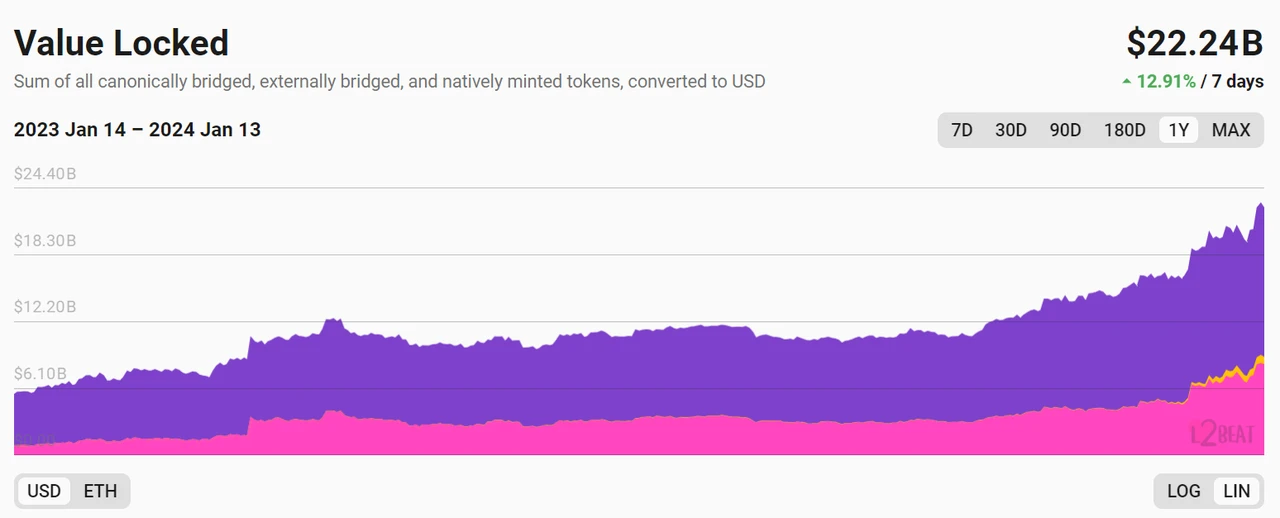Click the active 1Y range button
This screenshot has height=518, width=1280.
[1179, 130]
